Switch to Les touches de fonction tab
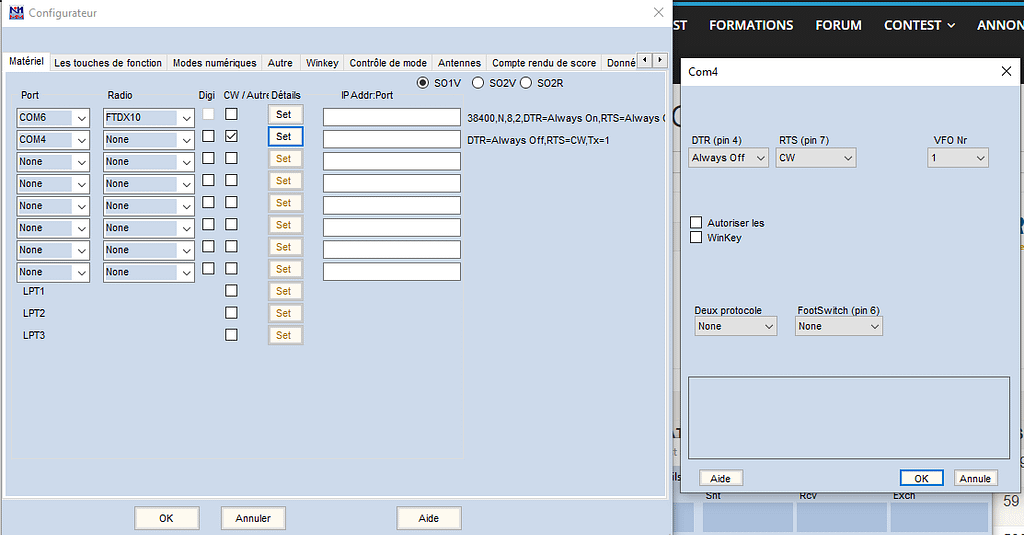 point(108,63)
